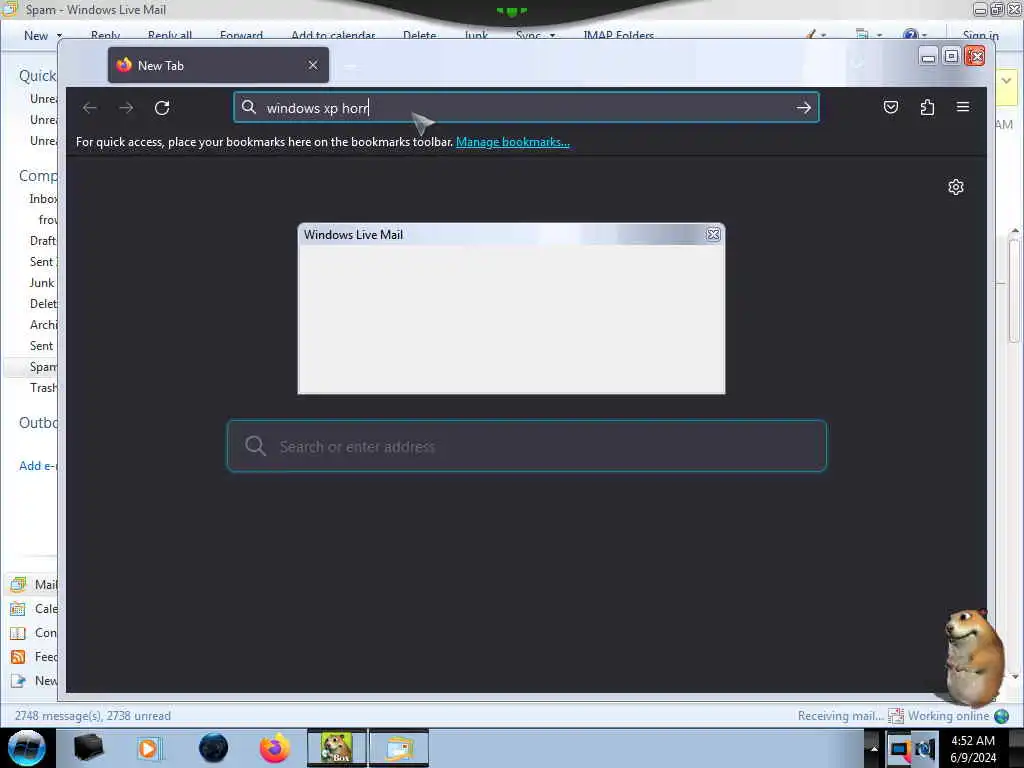Screen dimensions: 1024x768
Task: Click the address bar with 'windows xp horr'
Action: pyautogui.click(x=526, y=108)
